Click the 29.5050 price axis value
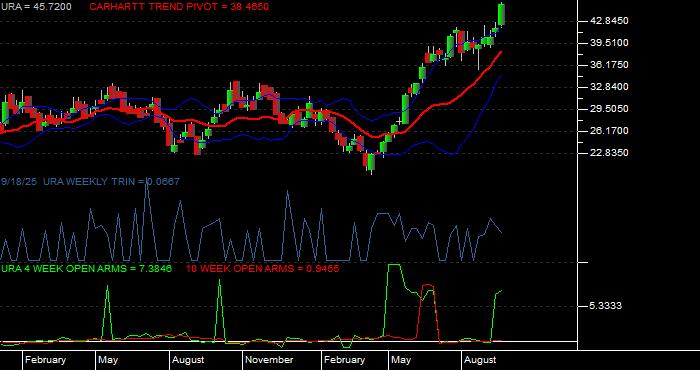This screenshot has width=700, height=370. 609,109
